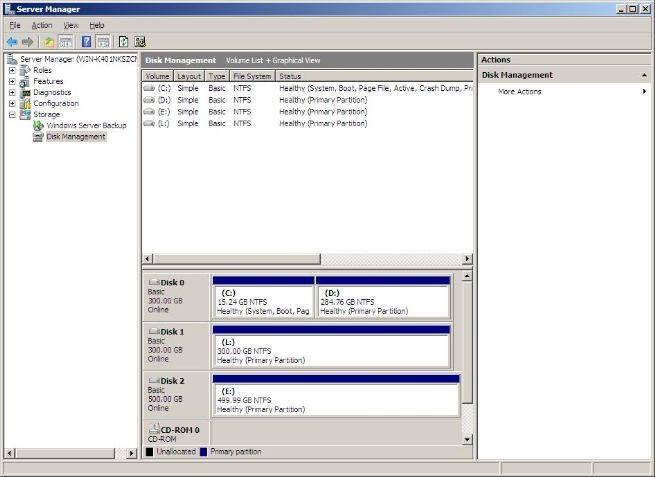The height and width of the screenshot is (477, 655).
Task: Click the Settings toolbar icon after Refresh
Action: pos(140,42)
